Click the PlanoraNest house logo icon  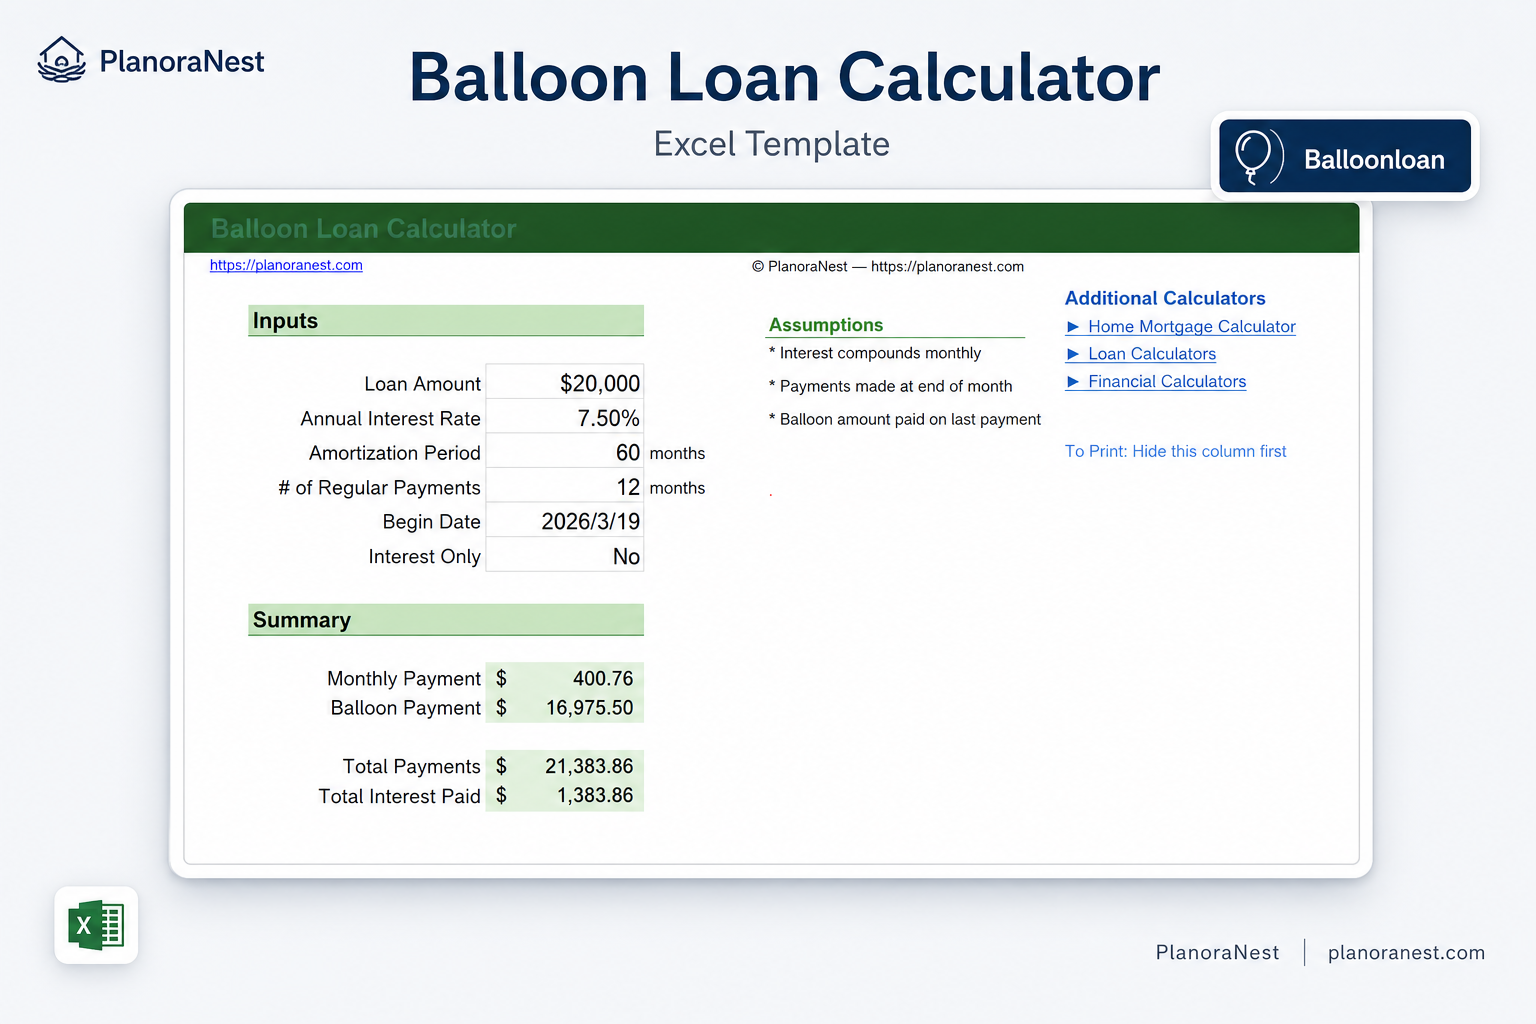click(61, 60)
